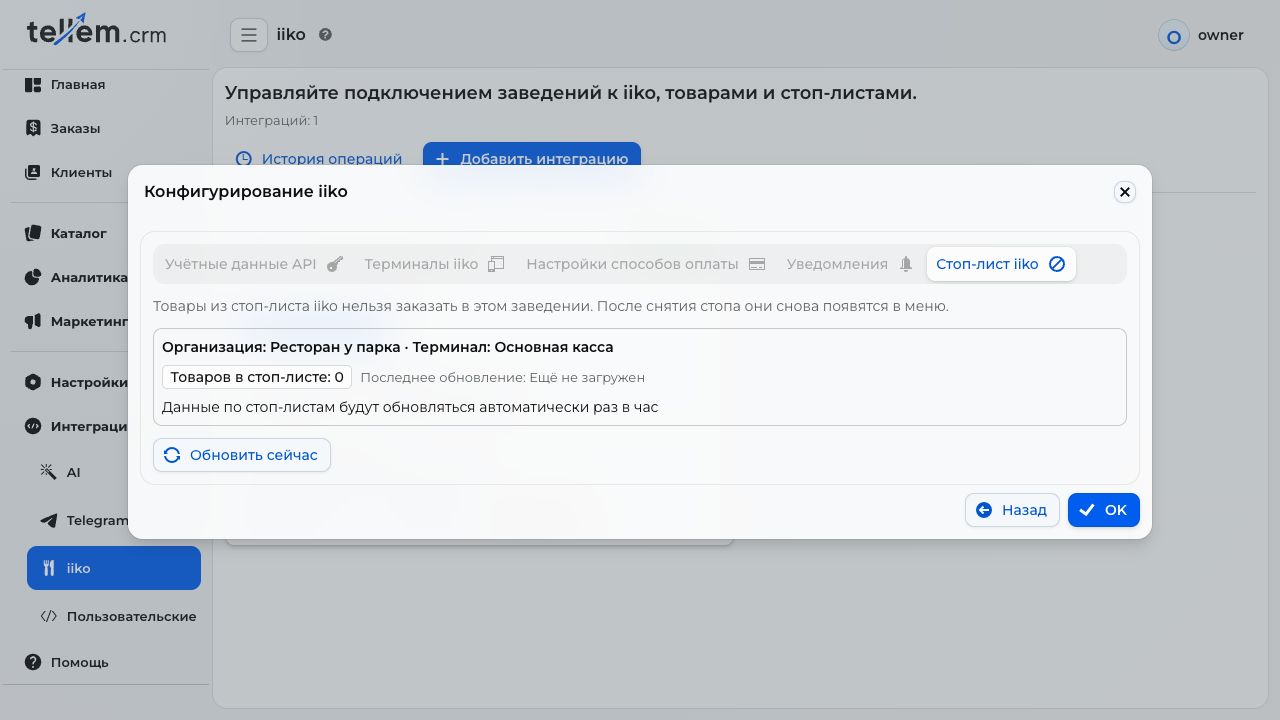Click the Аналитика pie chart icon
The width and height of the screenshot is (1280, 720).
click(33, 277)
